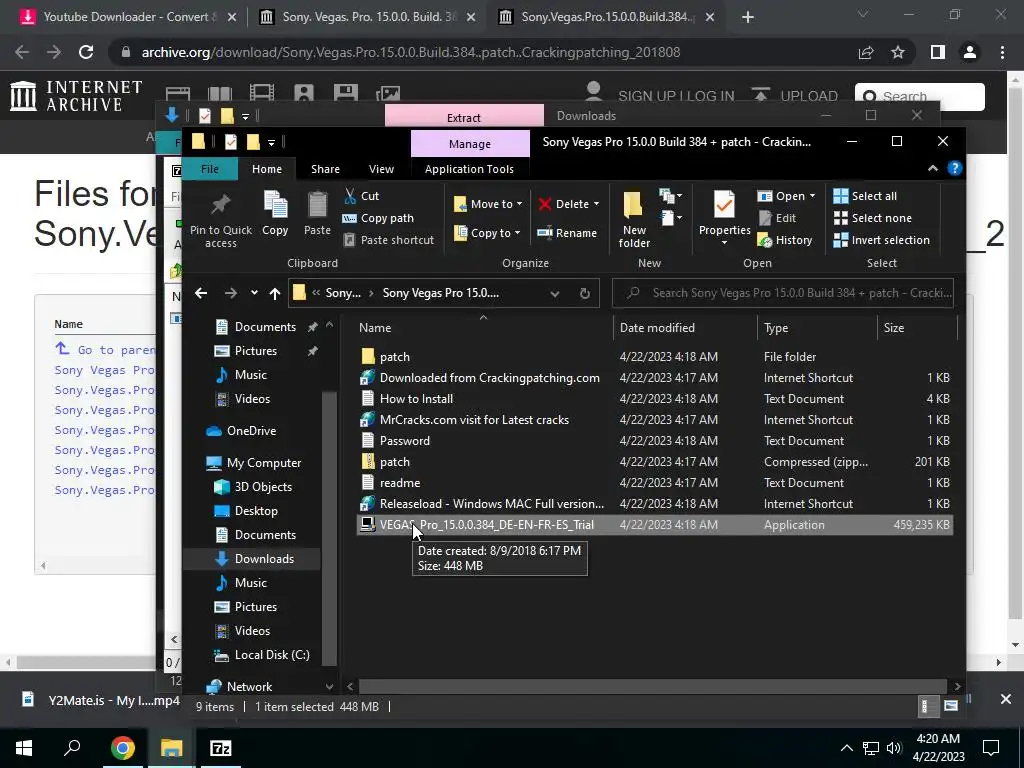Sort files by Name column header
Screen dimensions: 1024x768
pyautogui.click(x=485, y=328)
